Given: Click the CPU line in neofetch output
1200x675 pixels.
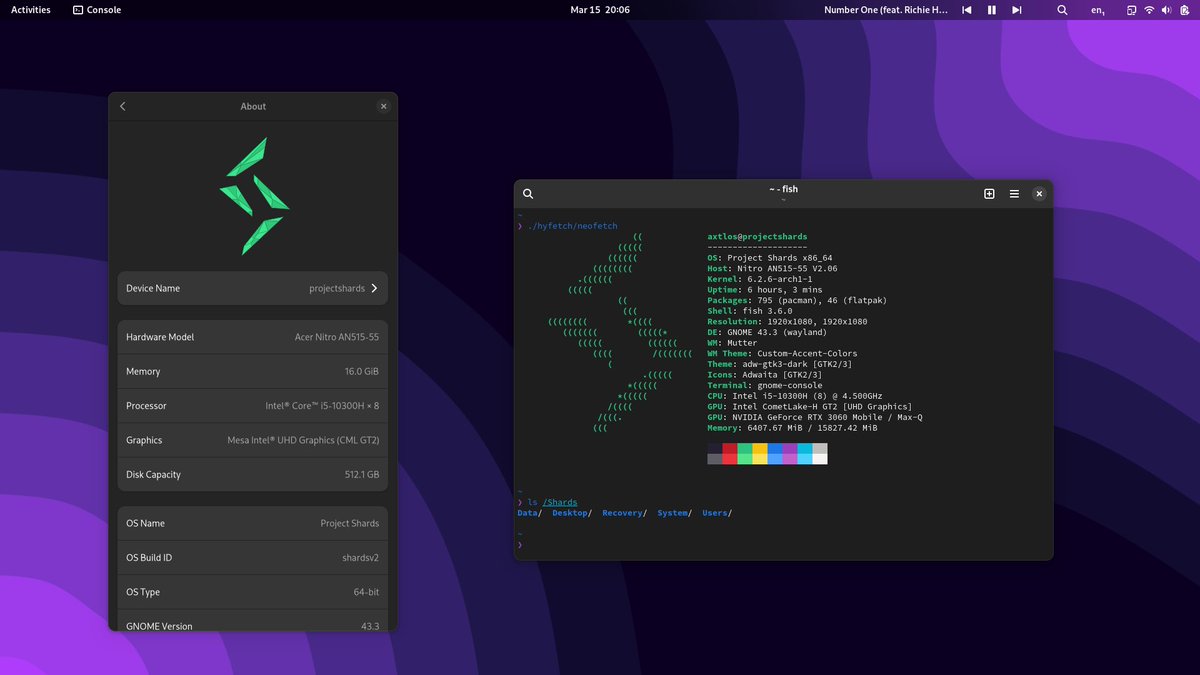Looking at the screenshot, I should pos(795,396).
